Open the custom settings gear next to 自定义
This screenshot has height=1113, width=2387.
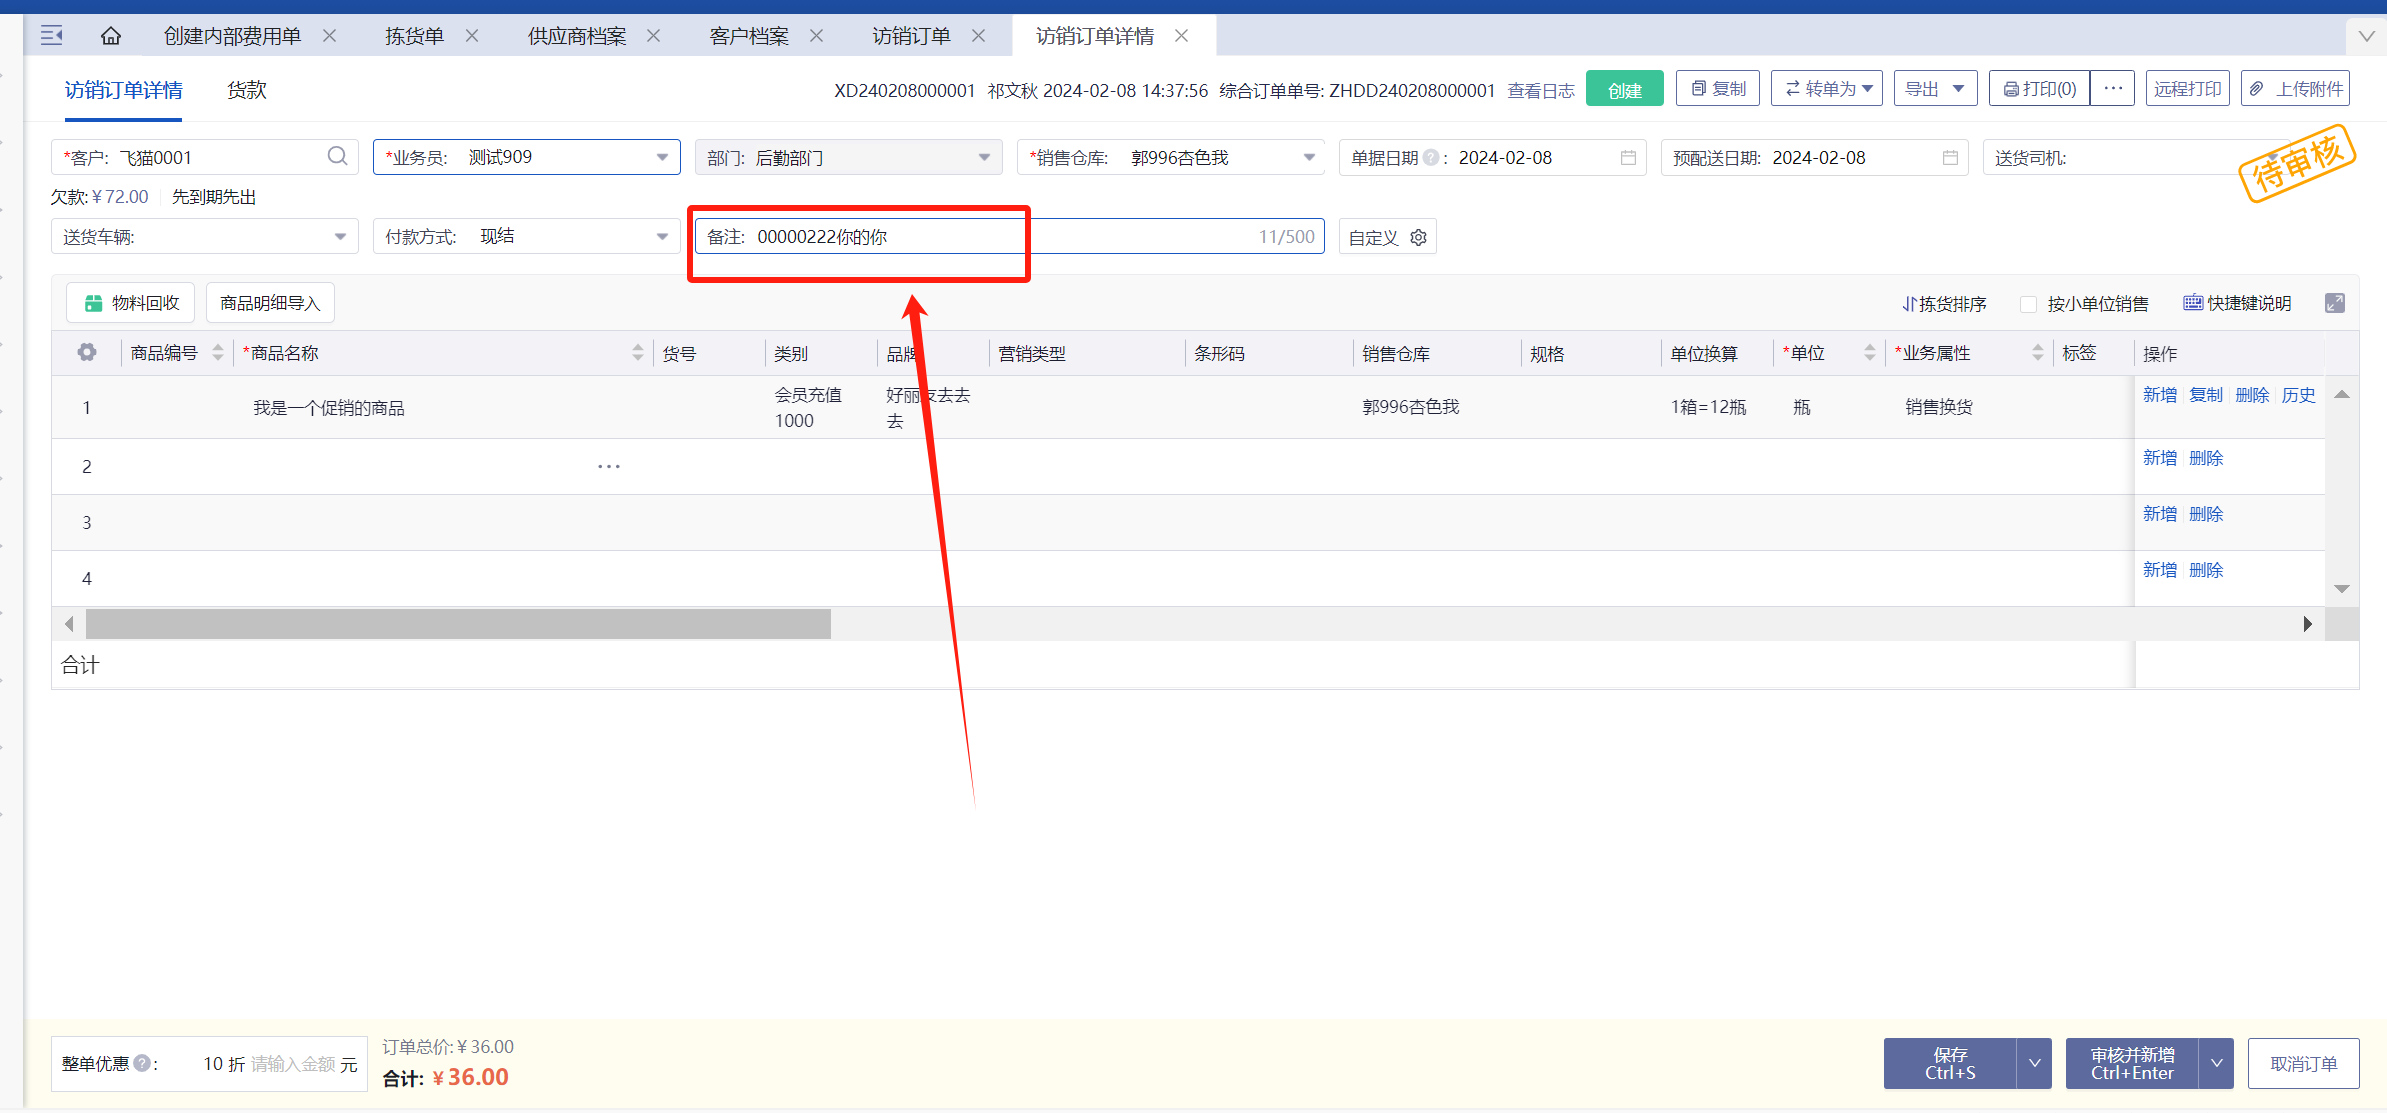point(1418,237)
